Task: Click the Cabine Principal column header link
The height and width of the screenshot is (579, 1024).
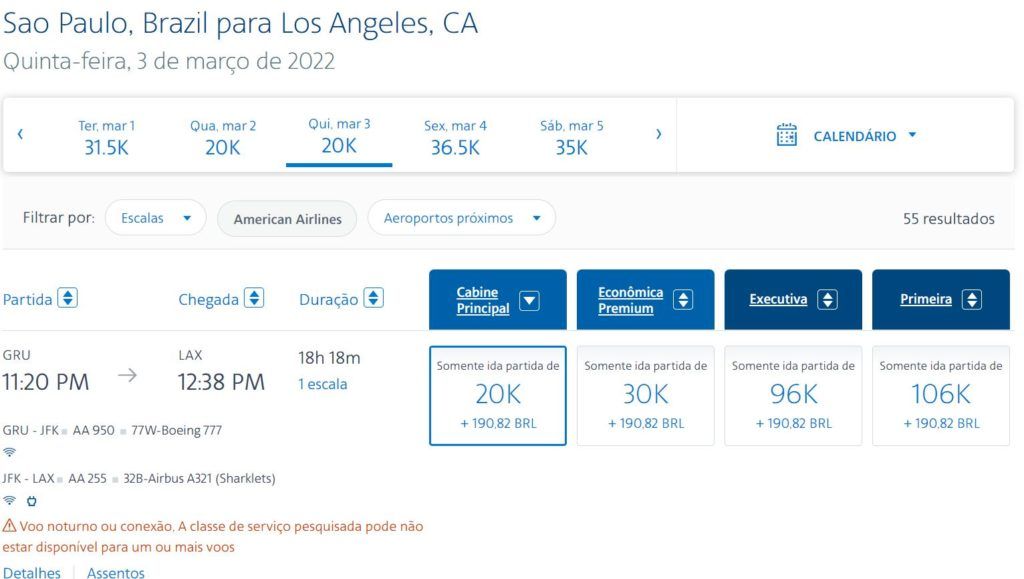Action: (483, 300)
